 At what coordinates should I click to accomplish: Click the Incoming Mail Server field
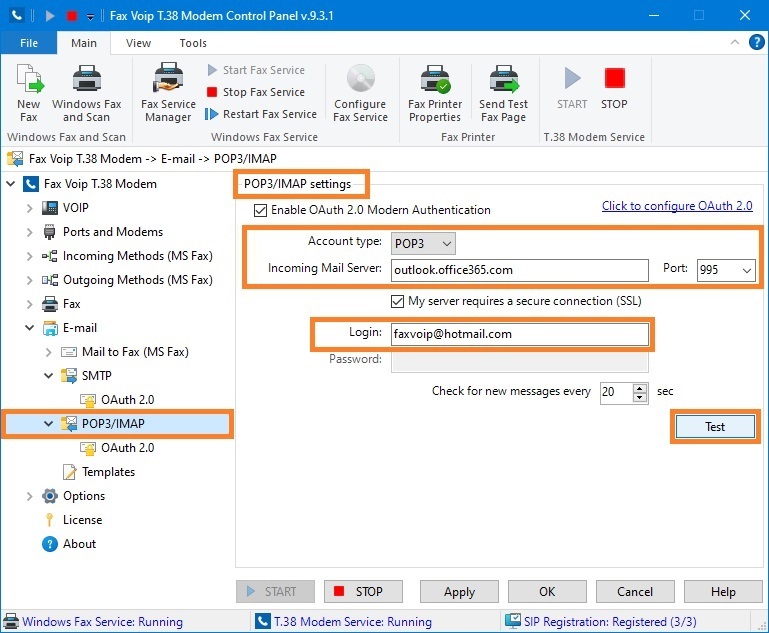tap(519, 270)
